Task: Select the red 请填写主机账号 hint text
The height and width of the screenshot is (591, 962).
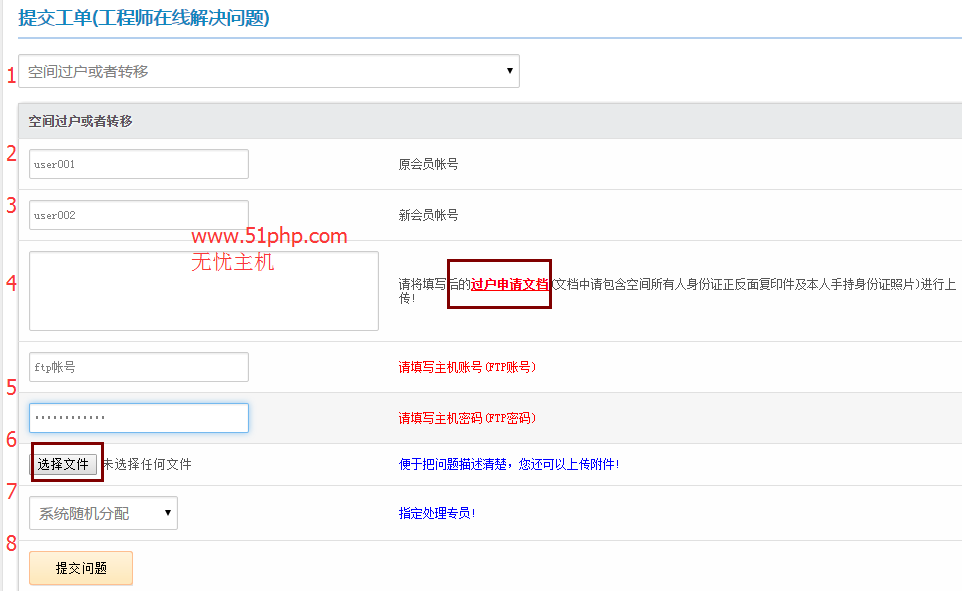Action: 467,367
